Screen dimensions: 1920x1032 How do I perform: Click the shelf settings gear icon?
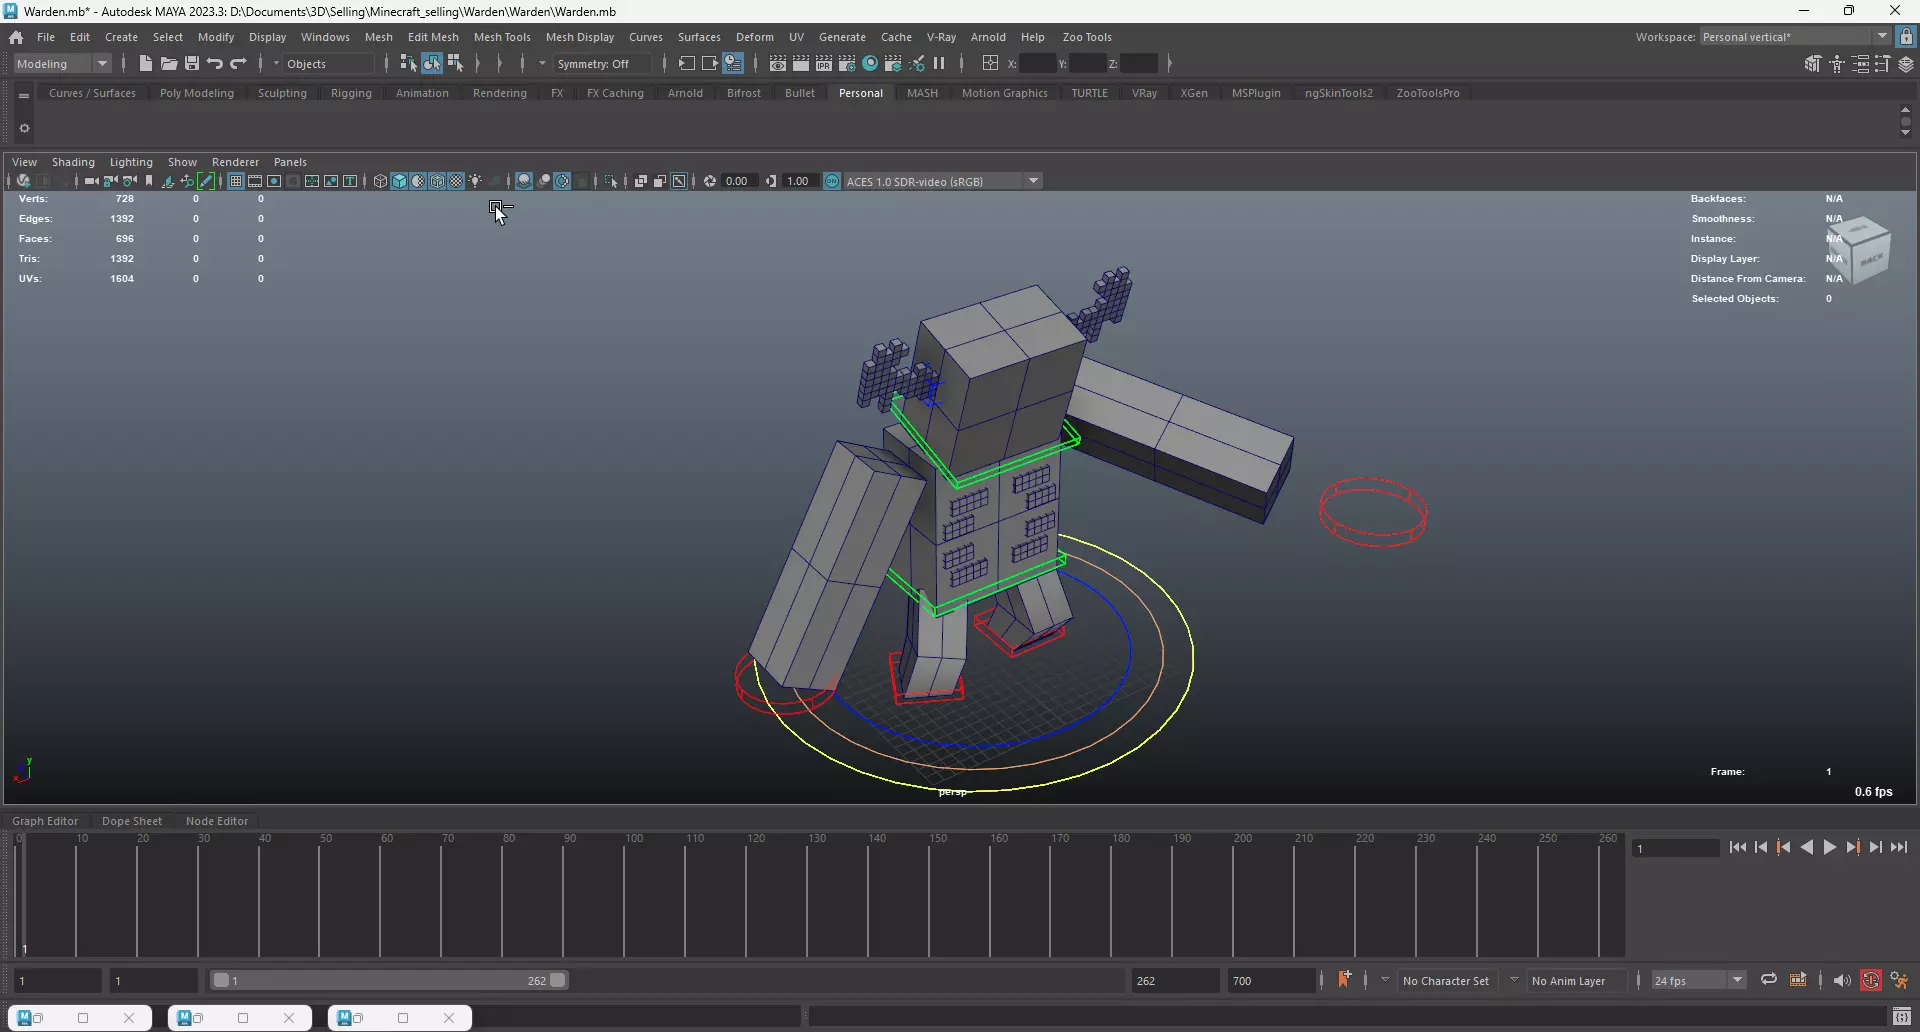tap(24, 128)
